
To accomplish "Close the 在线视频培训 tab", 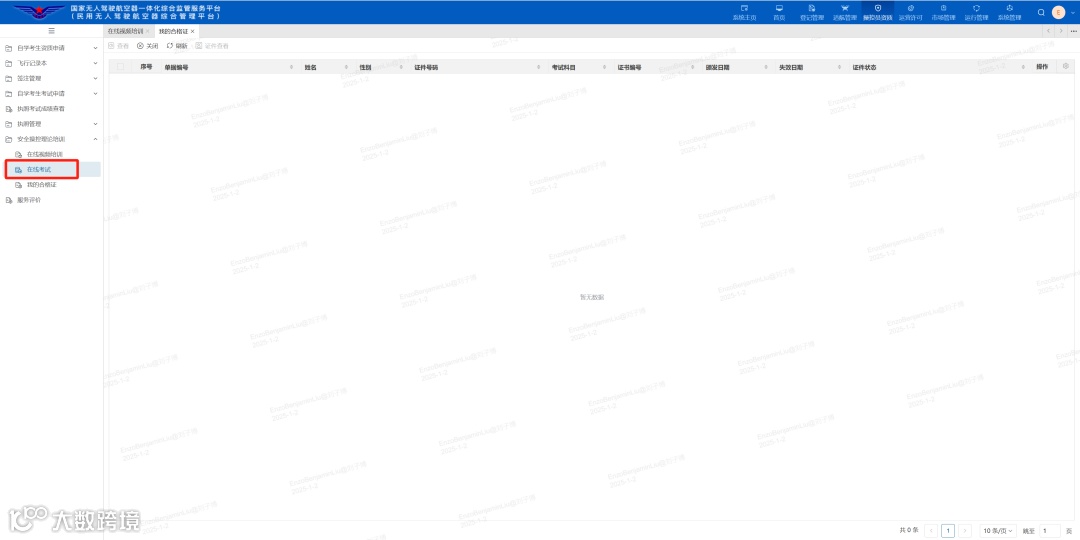I will 147,32.
